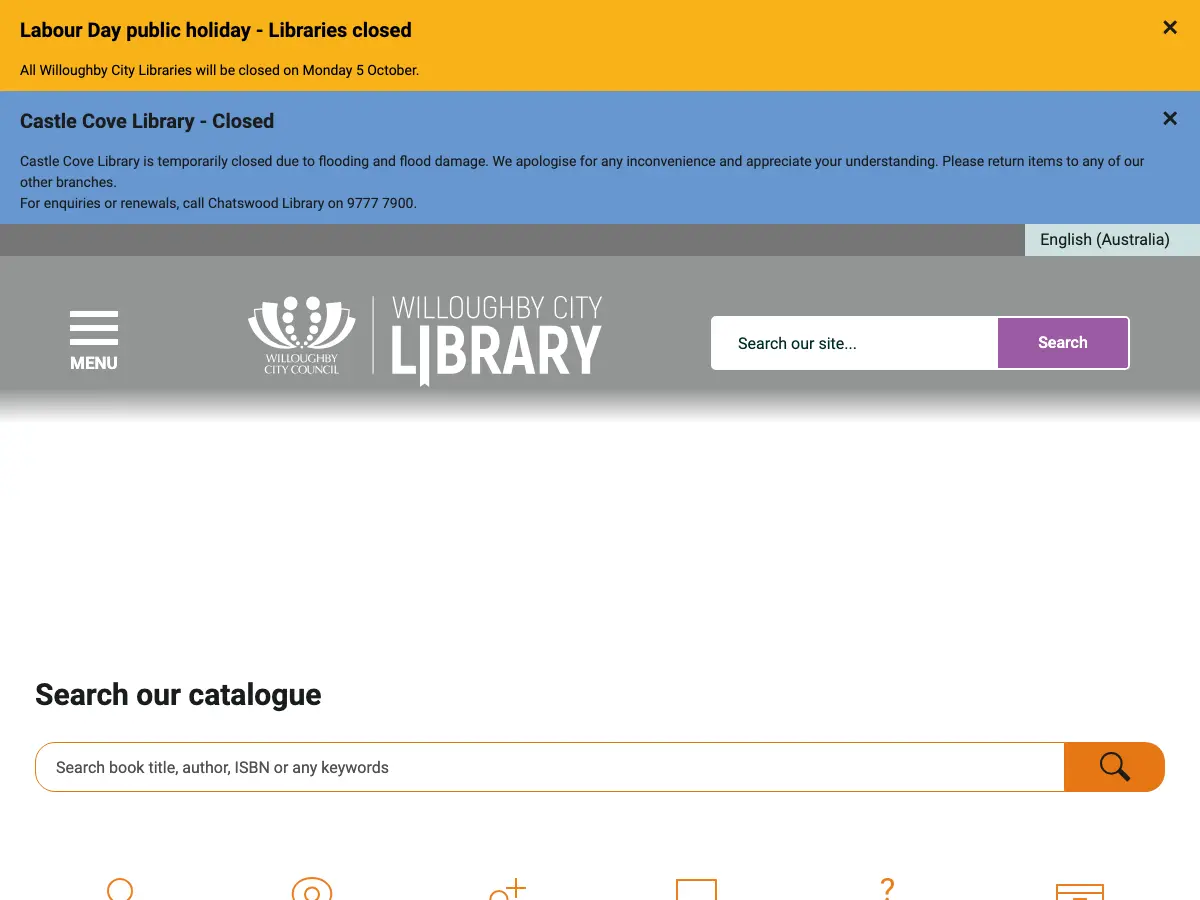The height and width of the screenshot is (900, 1200).
Task: Close the Castle Cove Library closed notice
Action: pos(1170,118)
